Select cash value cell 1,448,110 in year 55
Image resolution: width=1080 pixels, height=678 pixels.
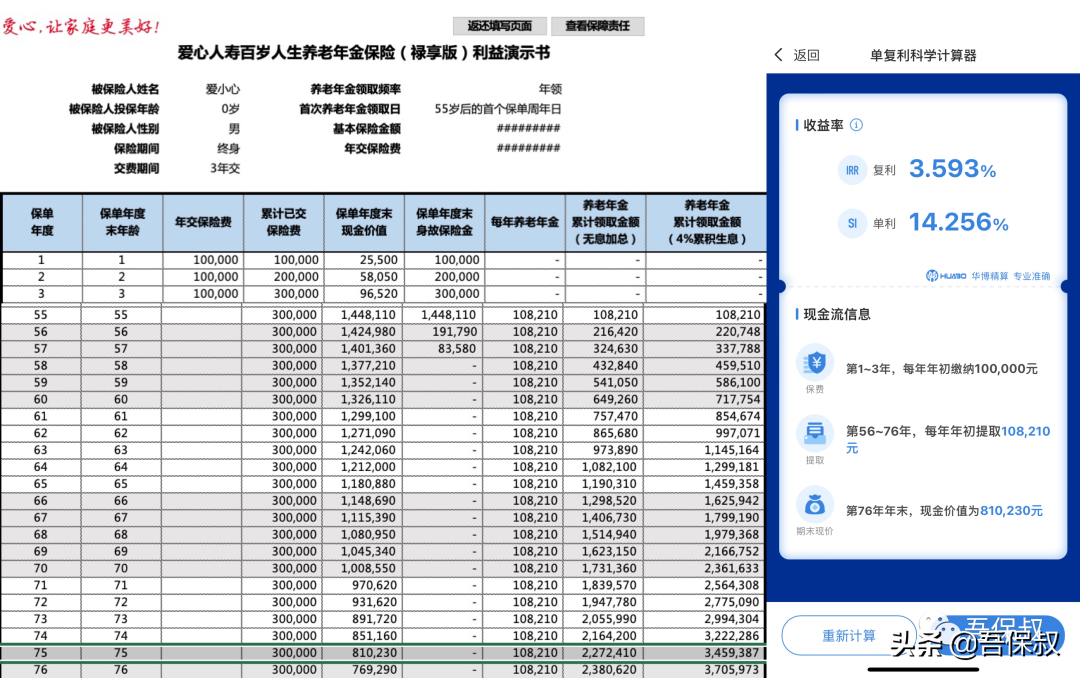362,315
